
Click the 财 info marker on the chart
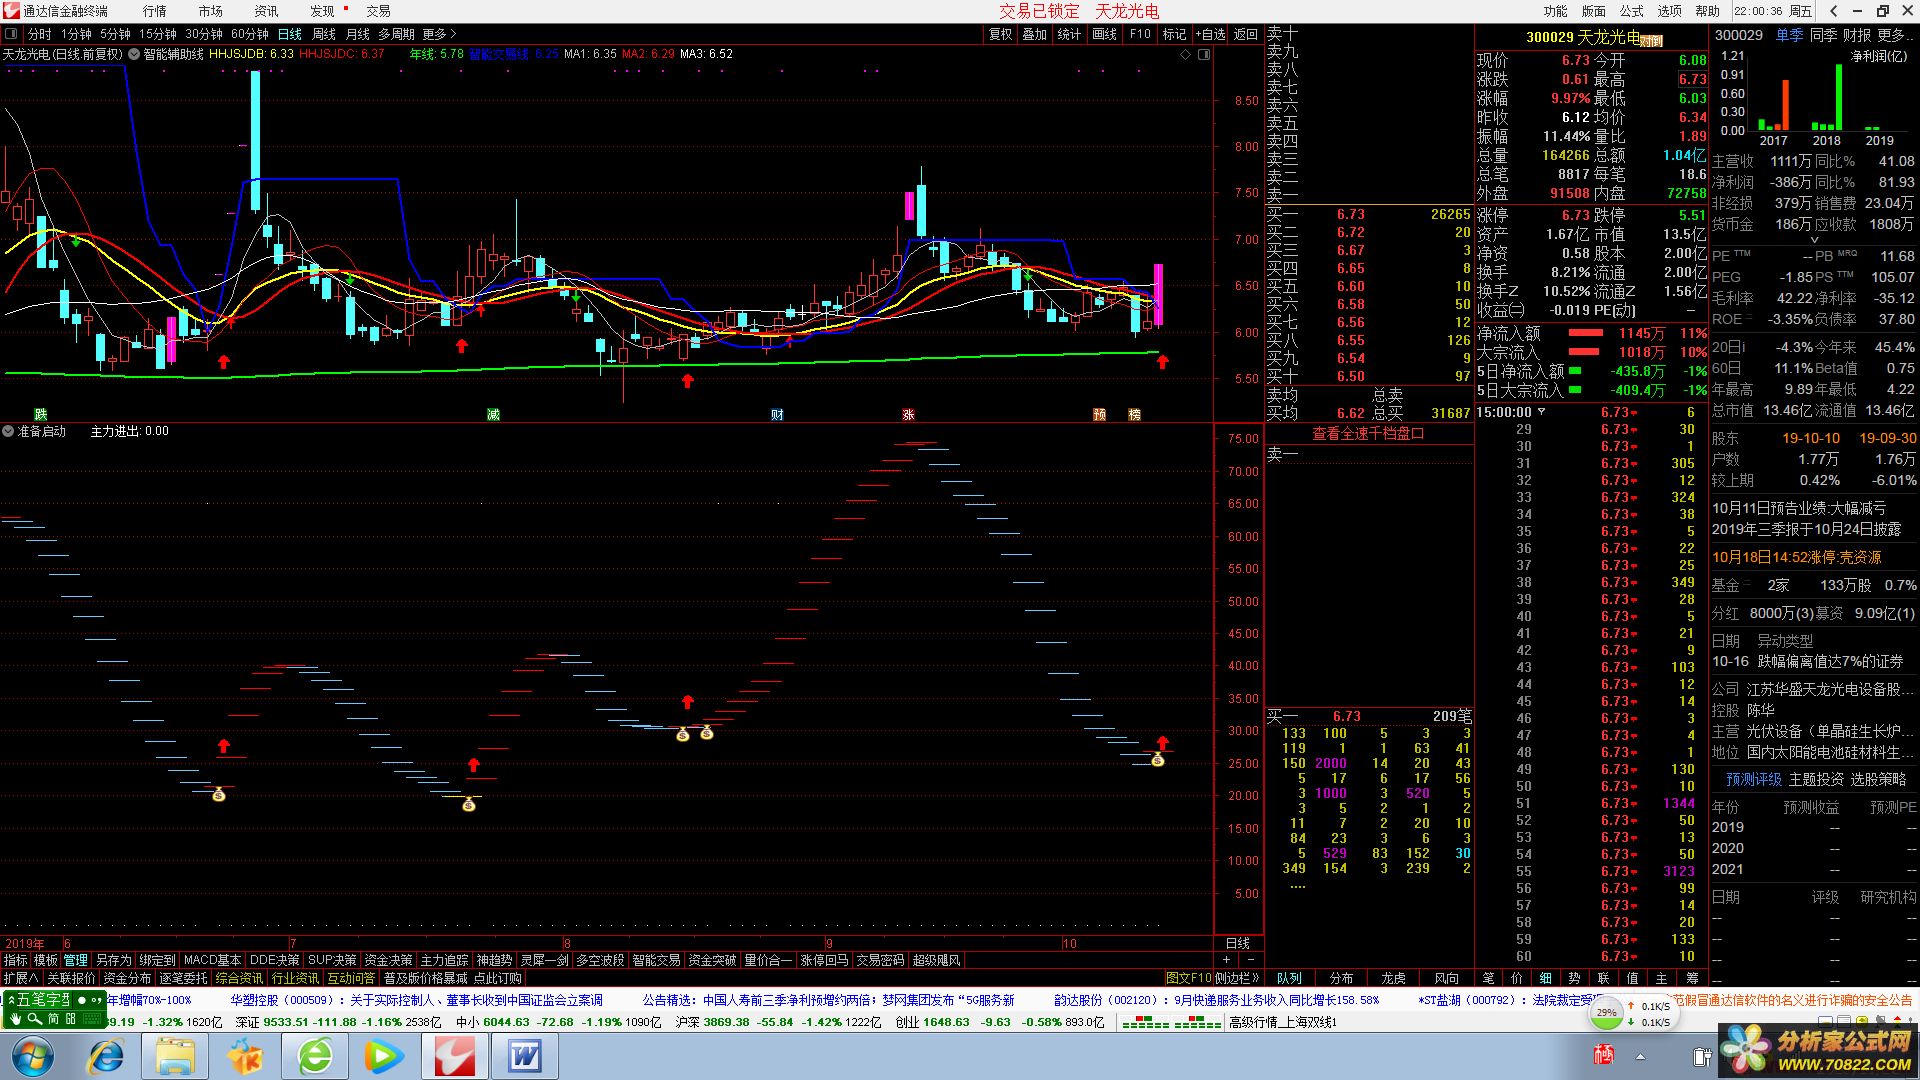[x=777, y=415]
